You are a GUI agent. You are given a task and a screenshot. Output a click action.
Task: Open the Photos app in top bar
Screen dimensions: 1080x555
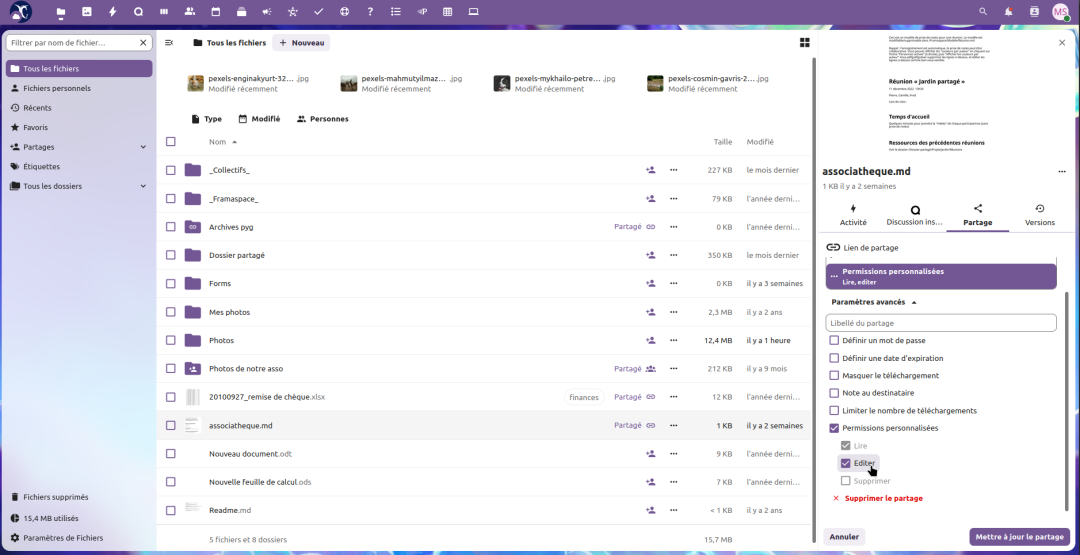[x=87, y=12]
